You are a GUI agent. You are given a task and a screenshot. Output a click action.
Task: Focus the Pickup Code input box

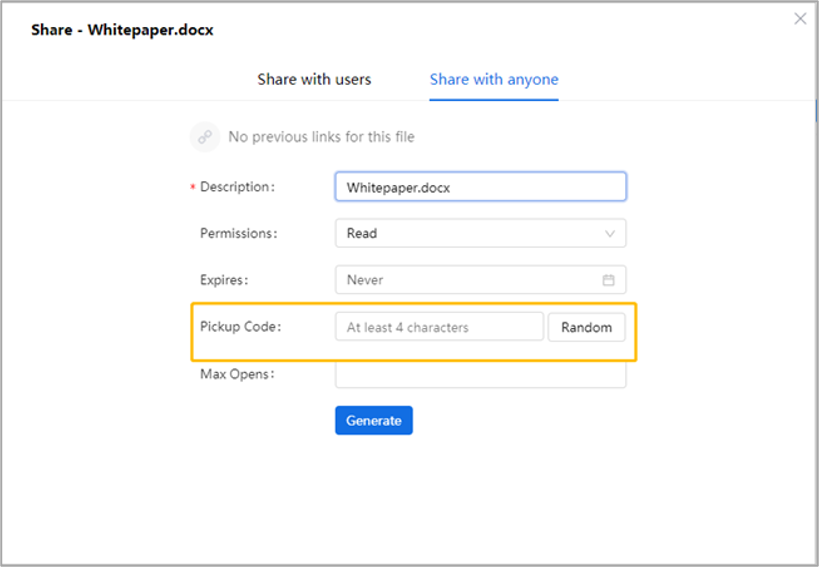coord(439,327)
